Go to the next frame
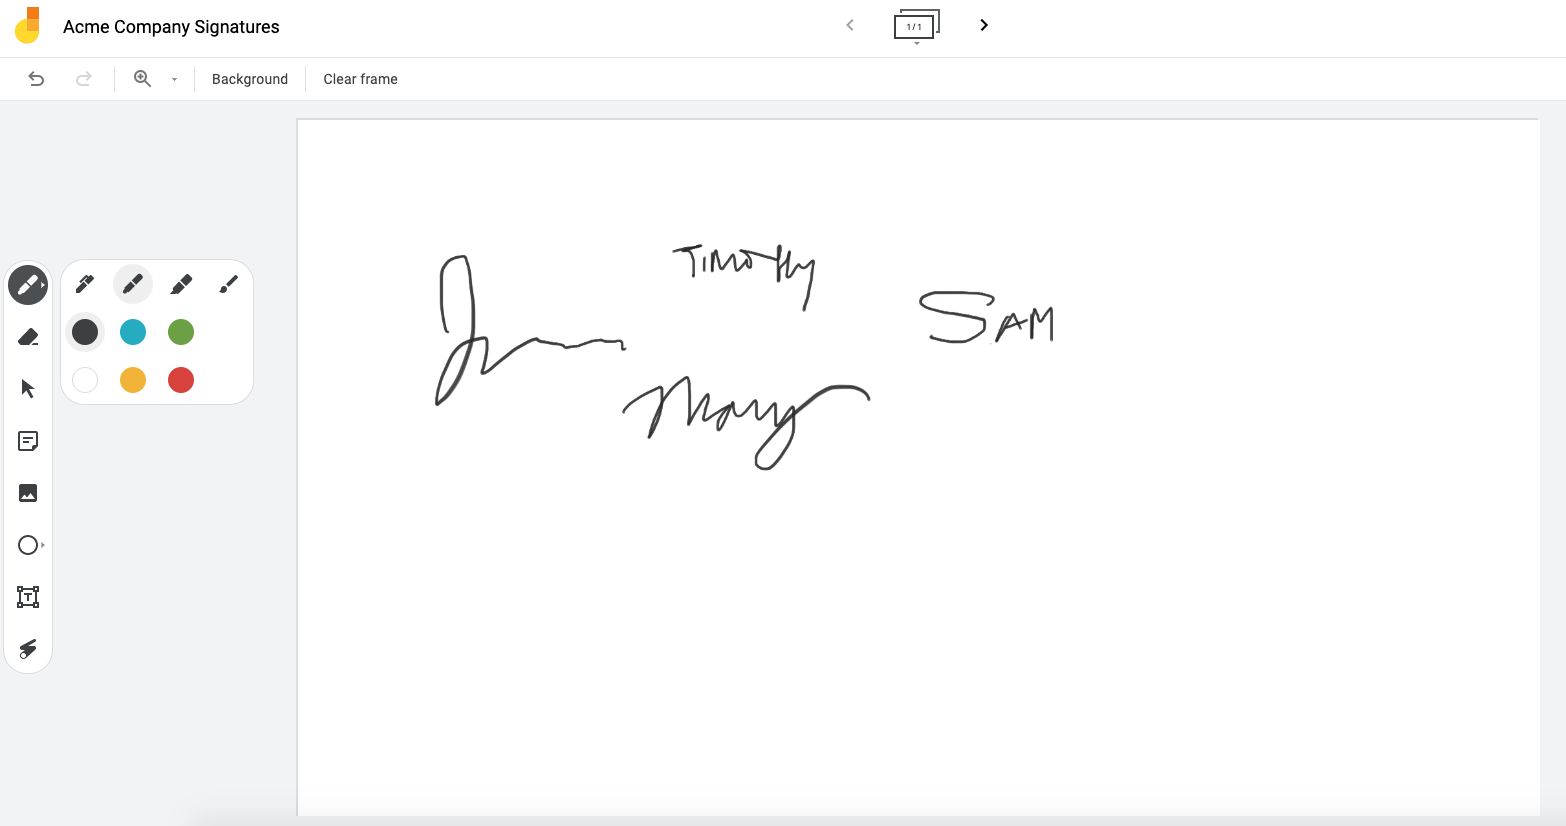1566x826 pixels. pos(984,25)
